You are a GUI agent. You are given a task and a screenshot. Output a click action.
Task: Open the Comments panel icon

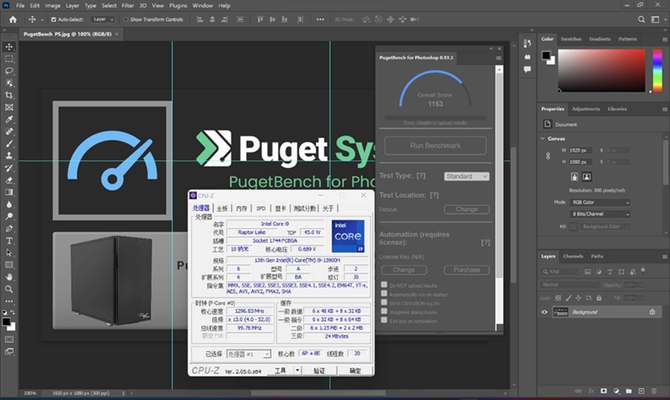click(x=527, y=69)
